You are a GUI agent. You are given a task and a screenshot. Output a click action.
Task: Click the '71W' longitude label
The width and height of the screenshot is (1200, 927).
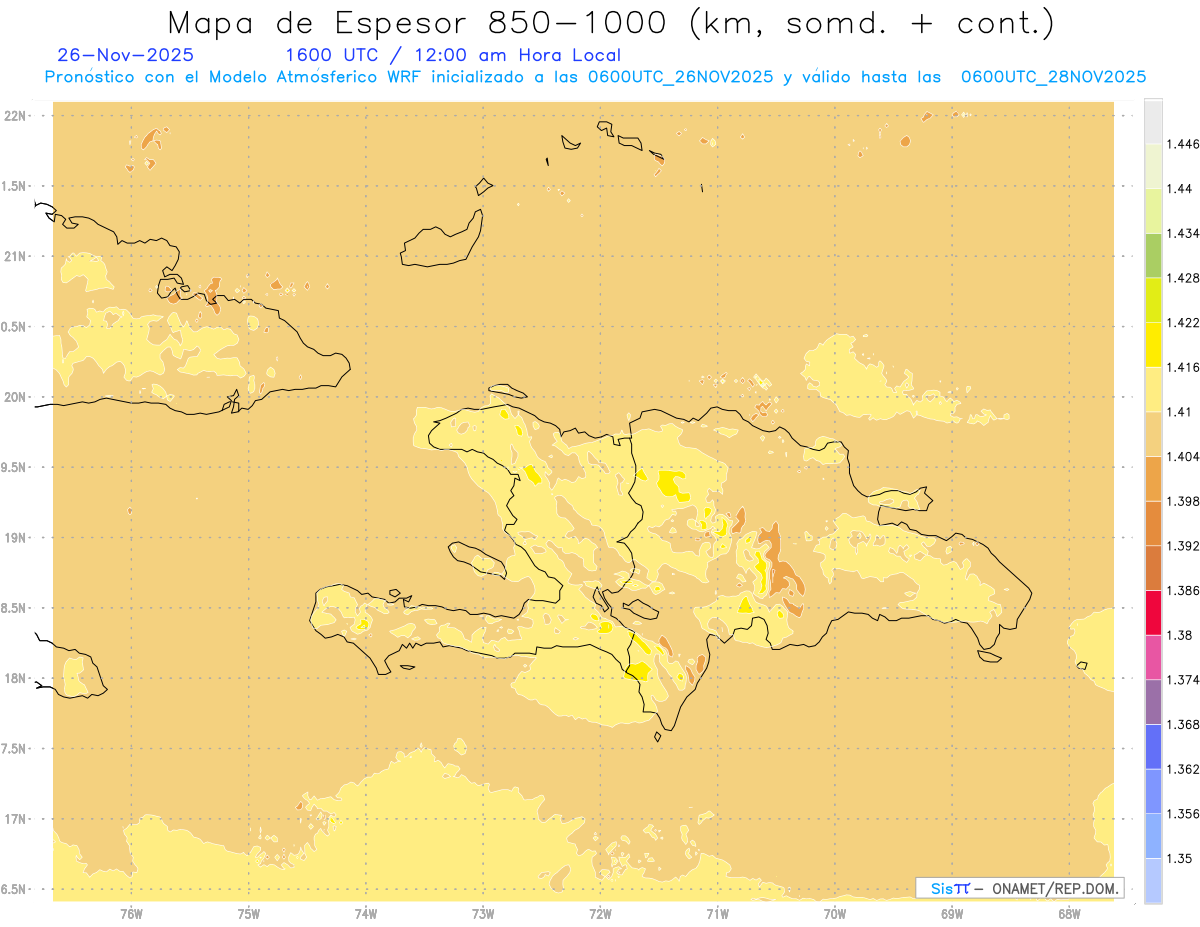tap(717, 914)
